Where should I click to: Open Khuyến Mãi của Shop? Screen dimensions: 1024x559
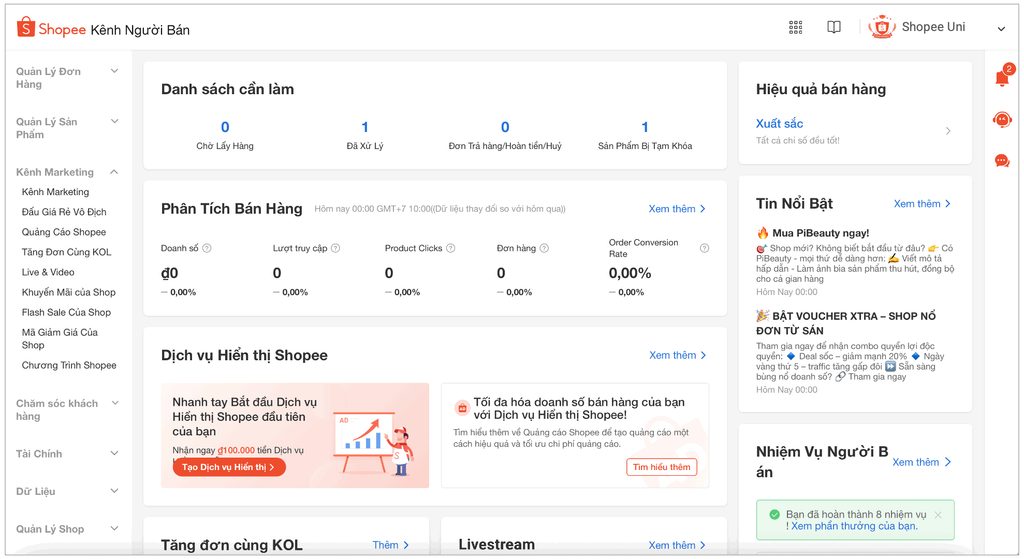click(69, 293)
